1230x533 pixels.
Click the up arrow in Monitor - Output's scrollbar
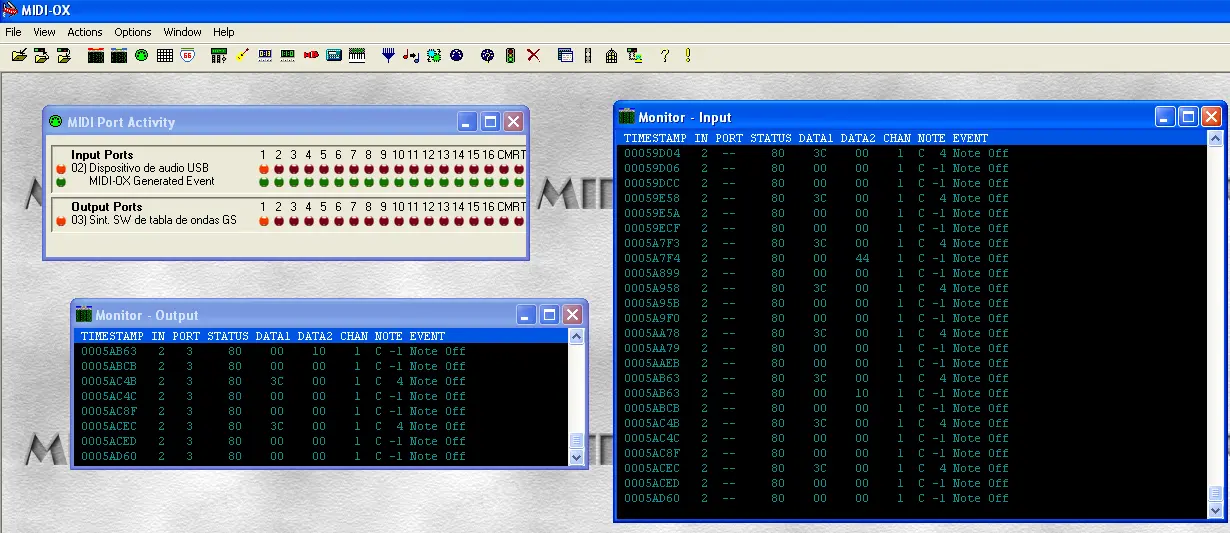(576, 337)
